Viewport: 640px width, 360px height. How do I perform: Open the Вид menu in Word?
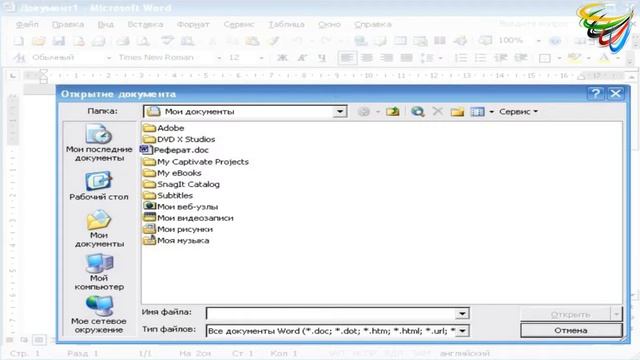pos(106,24)
